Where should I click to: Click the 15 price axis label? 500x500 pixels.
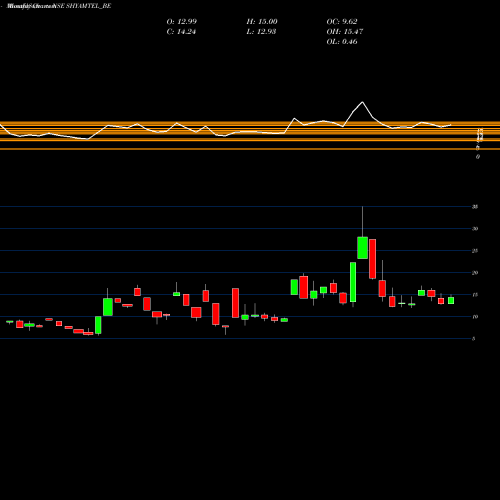[x=475, y=295]
